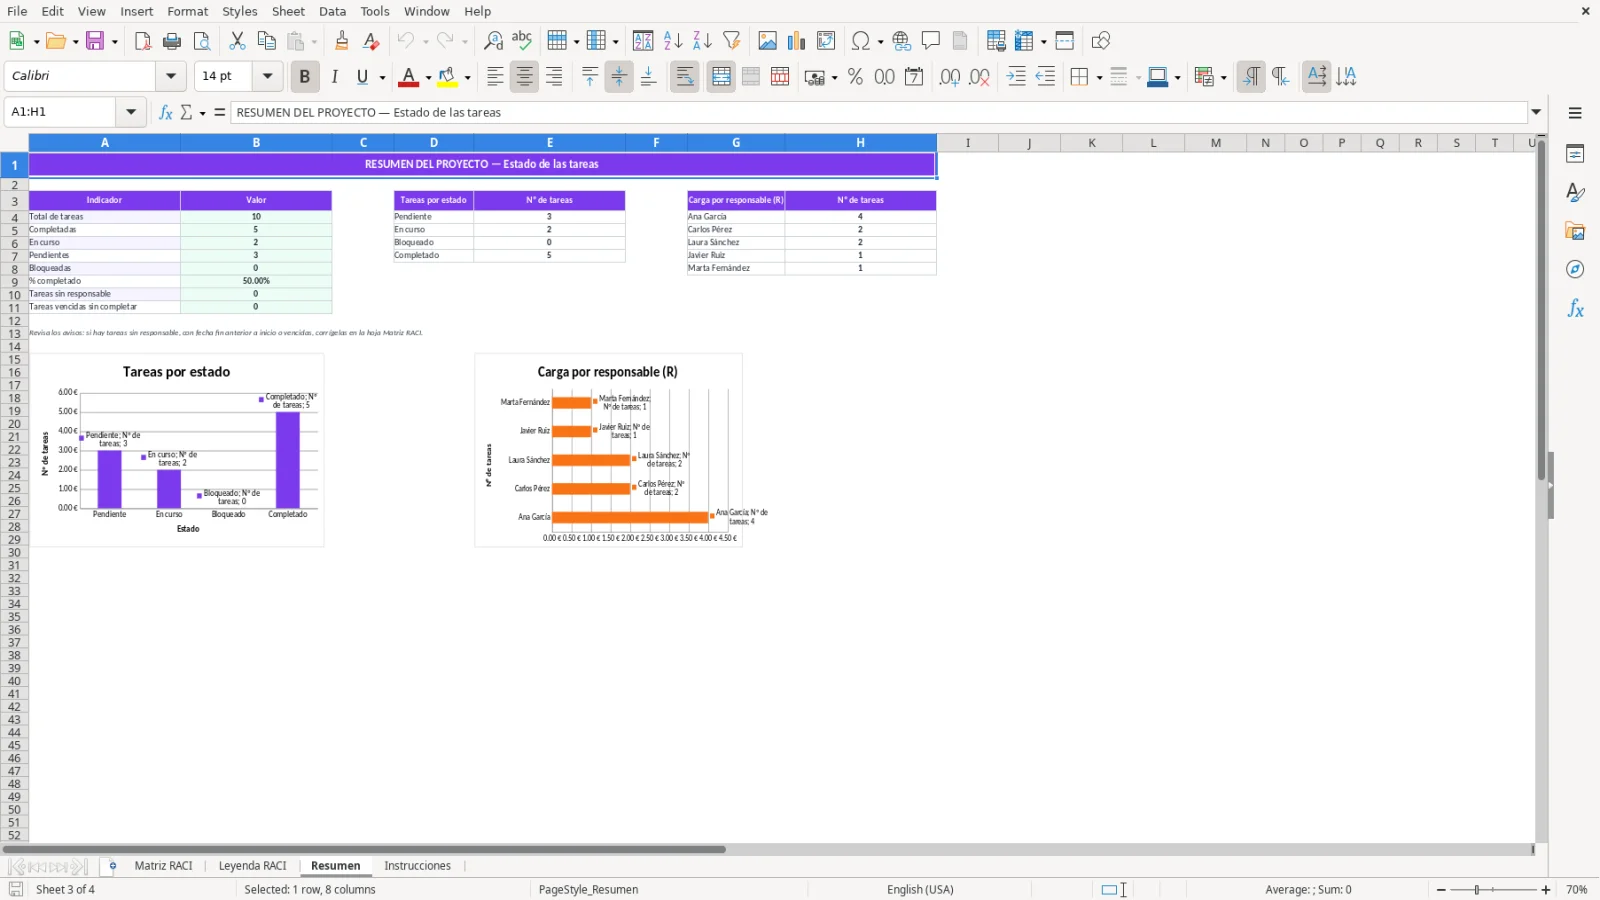Image resolution: width=1600 pixels, height=900 pixels.
Task: Increase indent
Action: (1016, 77)
